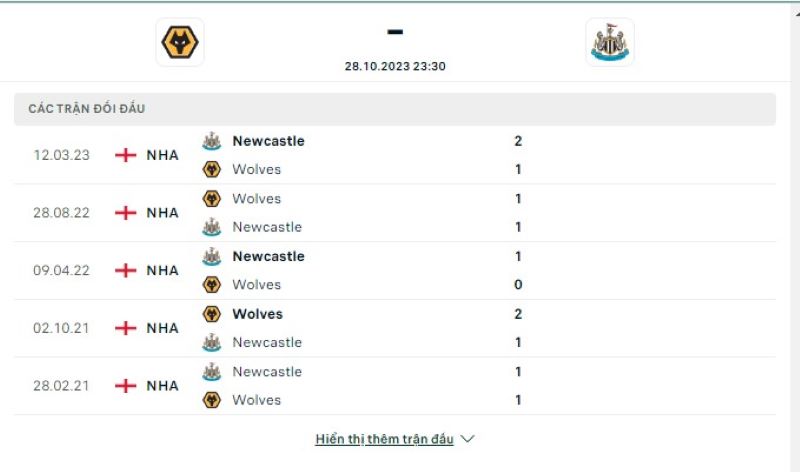Click Wolves crest in the 12.03.23 match

(x=212, y=169)
